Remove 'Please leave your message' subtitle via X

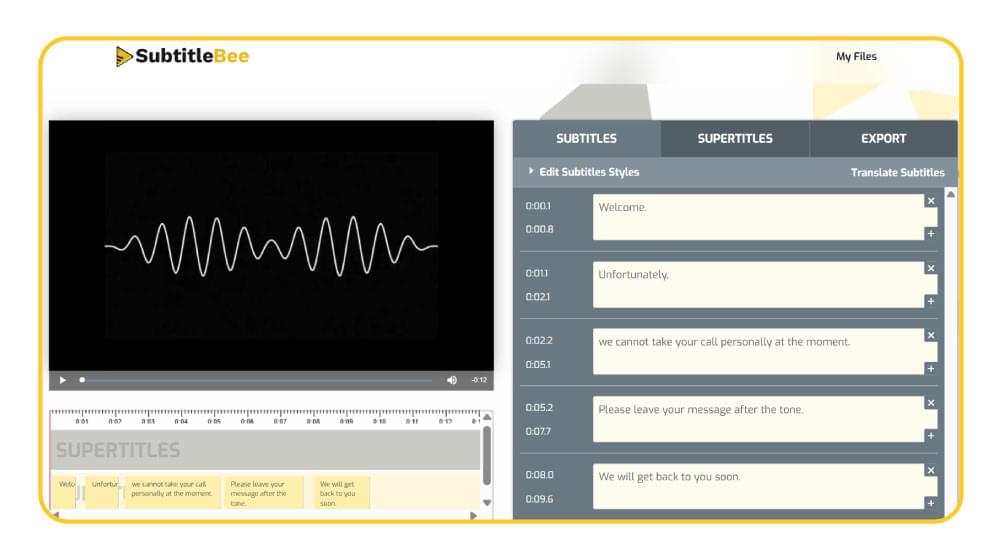(x=930, y=403)
